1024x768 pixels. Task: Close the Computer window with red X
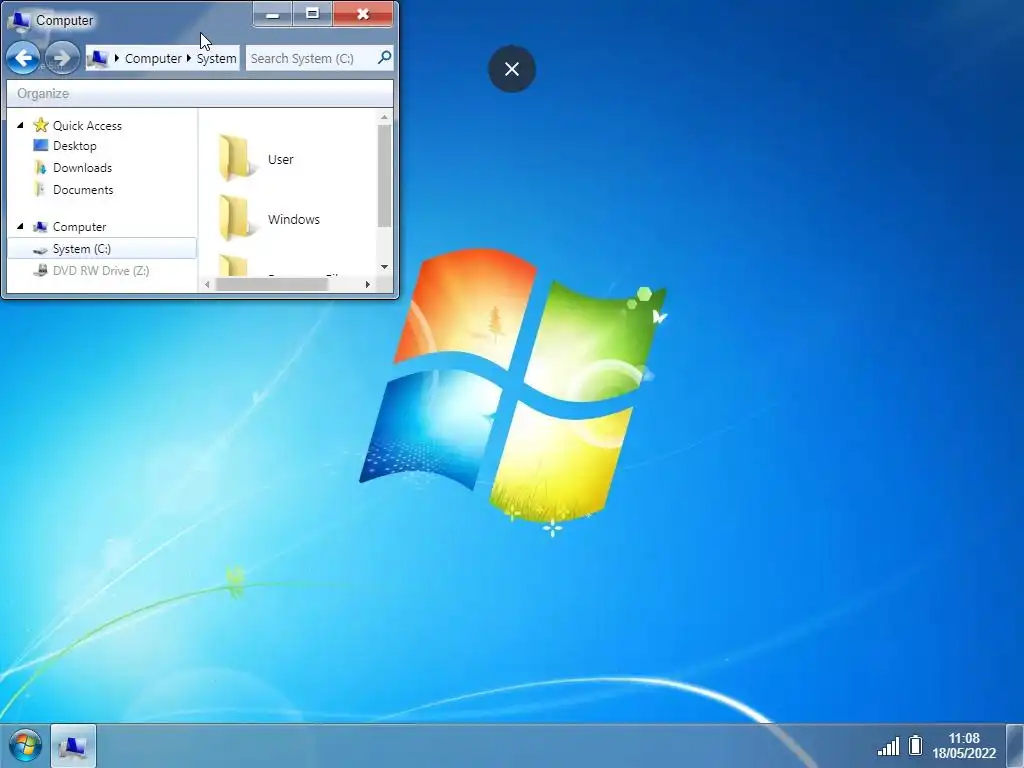(x=363, y=14)
